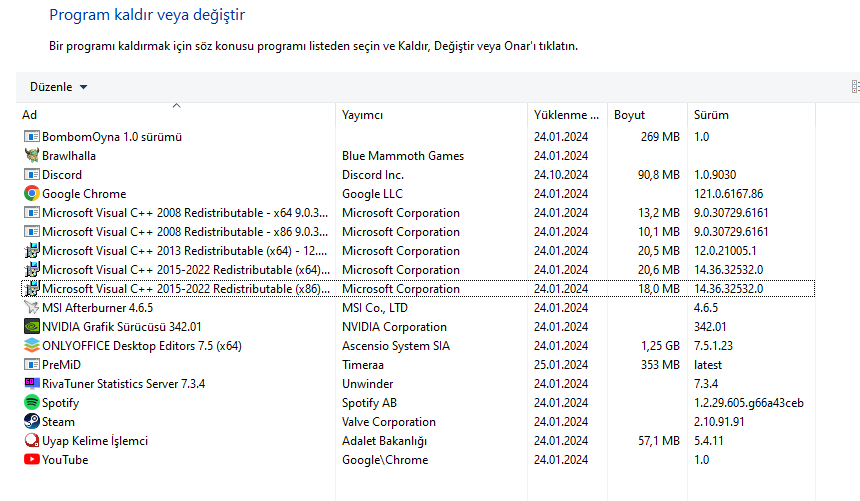Screen dimensions: 860x501
Task: Click Google LLC publisher cell
Action: [x=372, y=194]
